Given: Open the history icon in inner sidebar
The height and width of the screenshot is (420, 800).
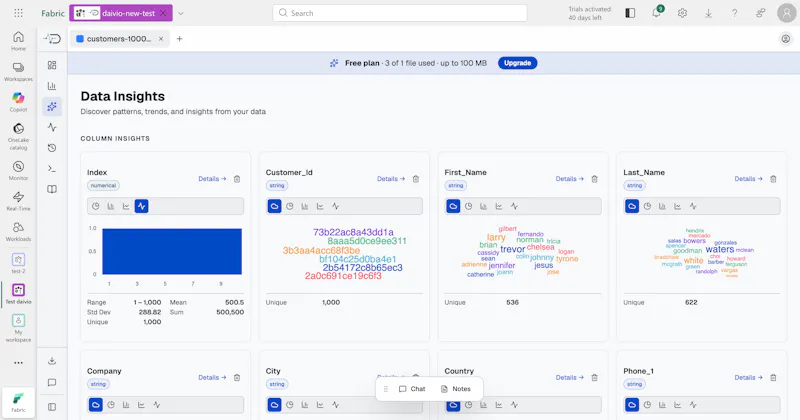Looking at the screenshot, I should 52,148.
